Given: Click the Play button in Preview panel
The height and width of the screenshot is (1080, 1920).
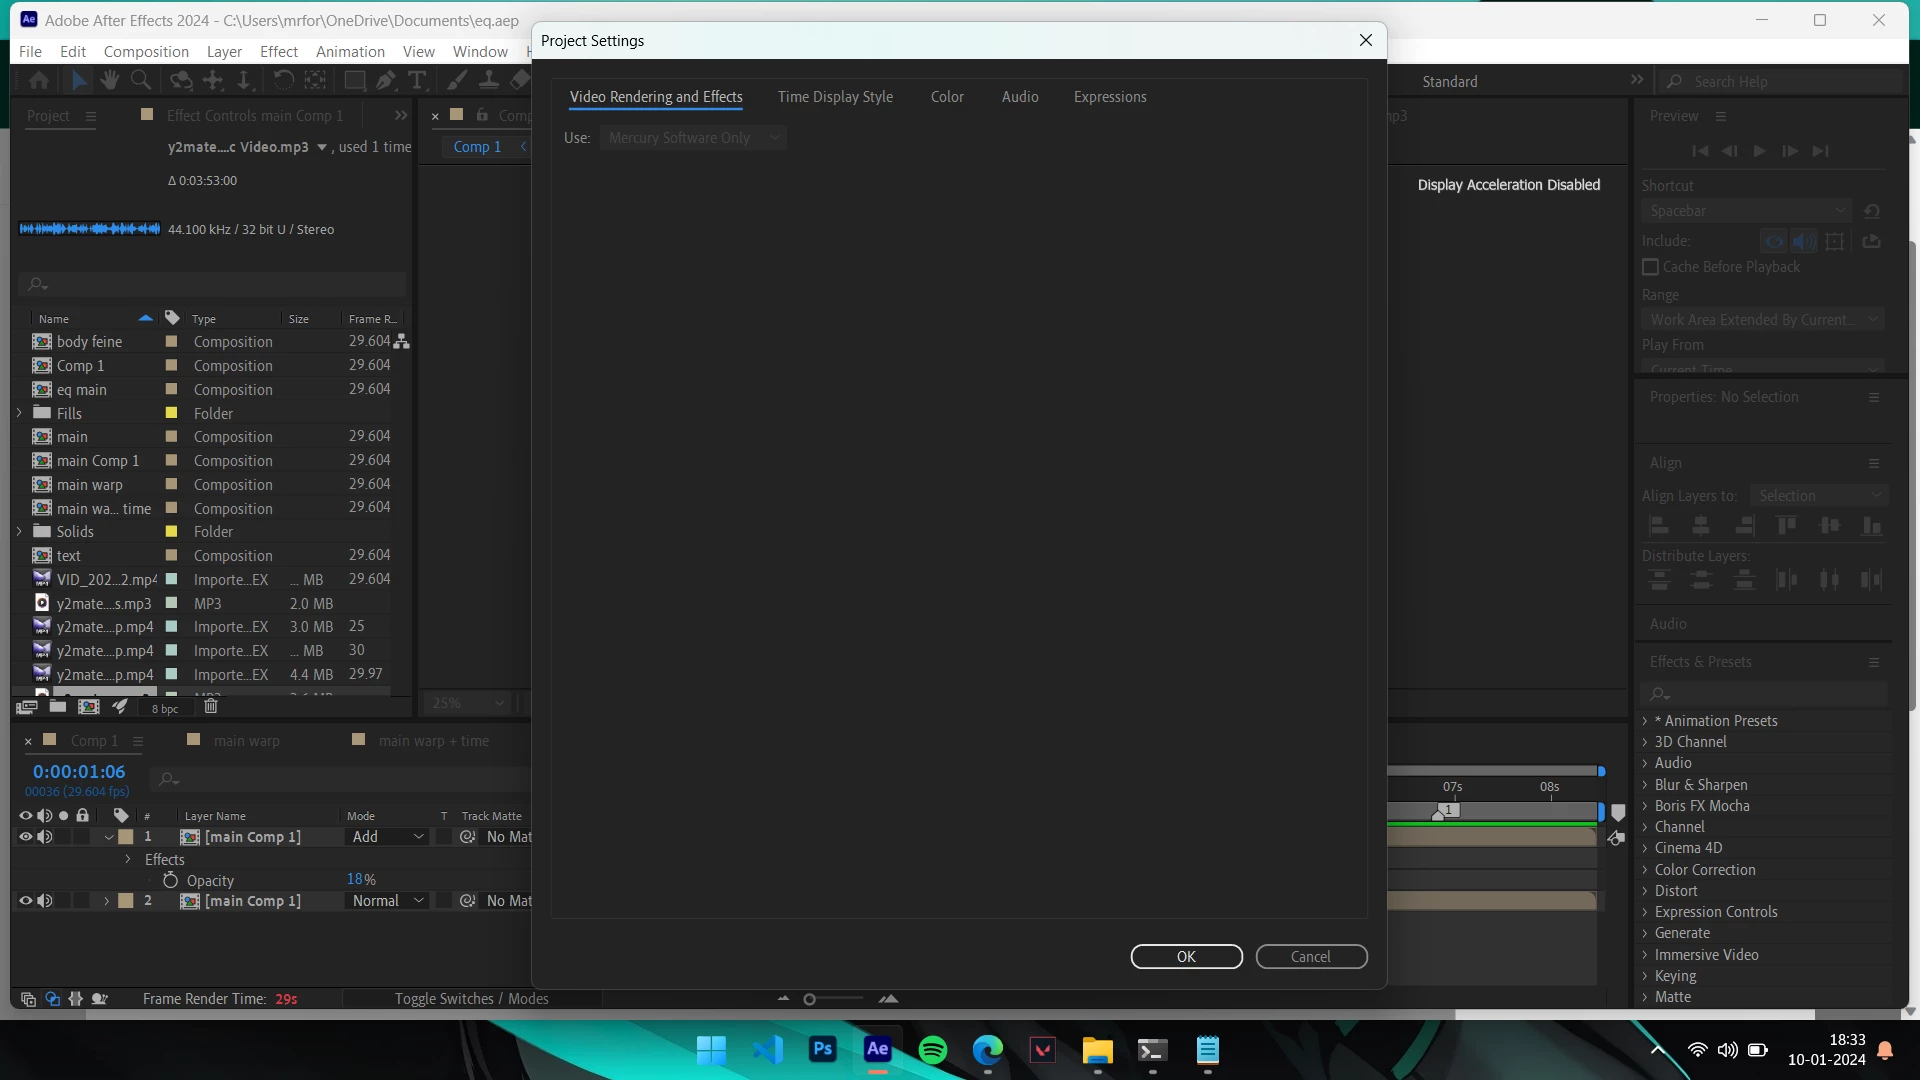Looking at the screenshot, I should click(x=1759, y=151).
